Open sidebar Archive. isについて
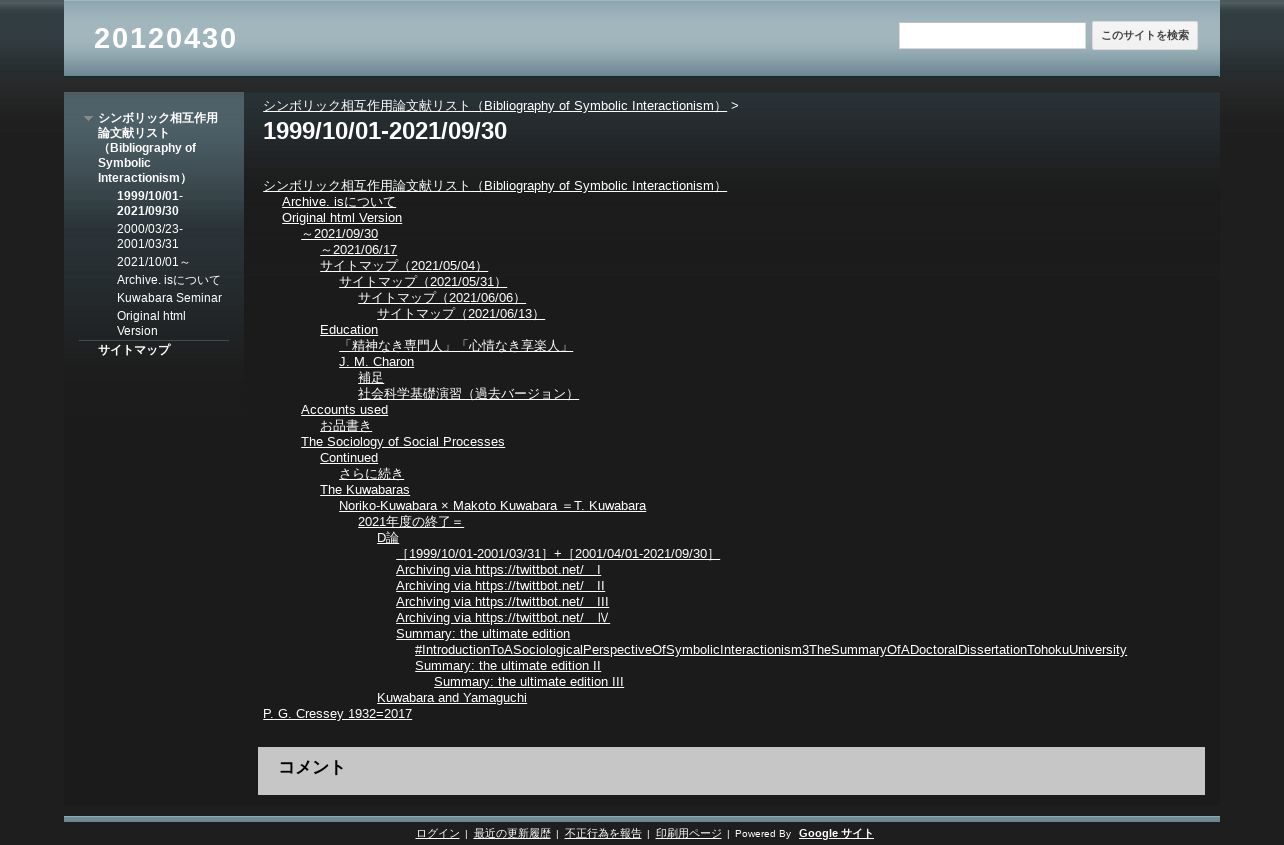Screen dimensions: 1284x845 pyautogui.click(x=169, y=280)
